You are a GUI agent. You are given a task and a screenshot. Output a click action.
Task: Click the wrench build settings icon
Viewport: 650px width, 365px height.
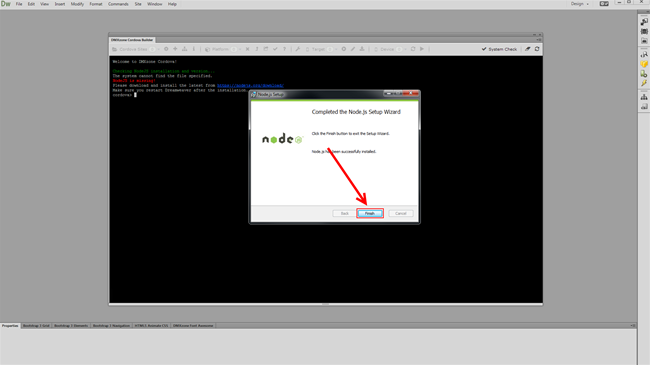point(298,49)
